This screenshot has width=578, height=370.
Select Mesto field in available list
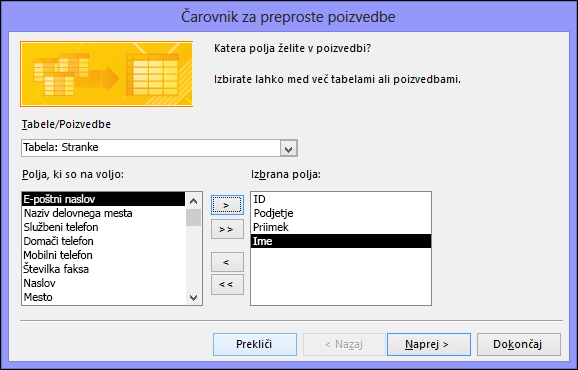point(104,297)
